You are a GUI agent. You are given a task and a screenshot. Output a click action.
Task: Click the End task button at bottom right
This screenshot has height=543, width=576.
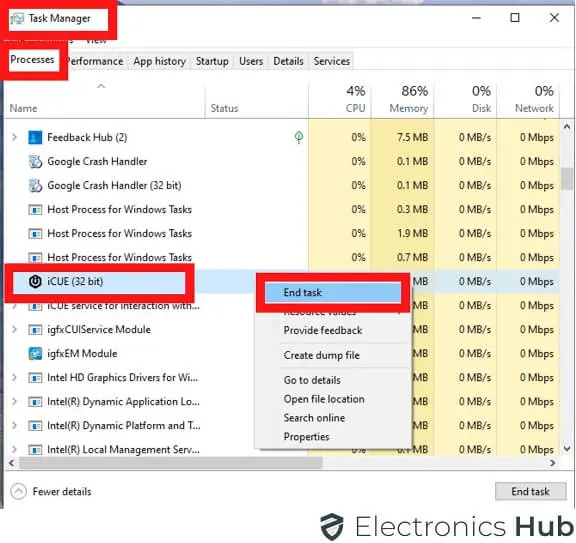point(530,491)
